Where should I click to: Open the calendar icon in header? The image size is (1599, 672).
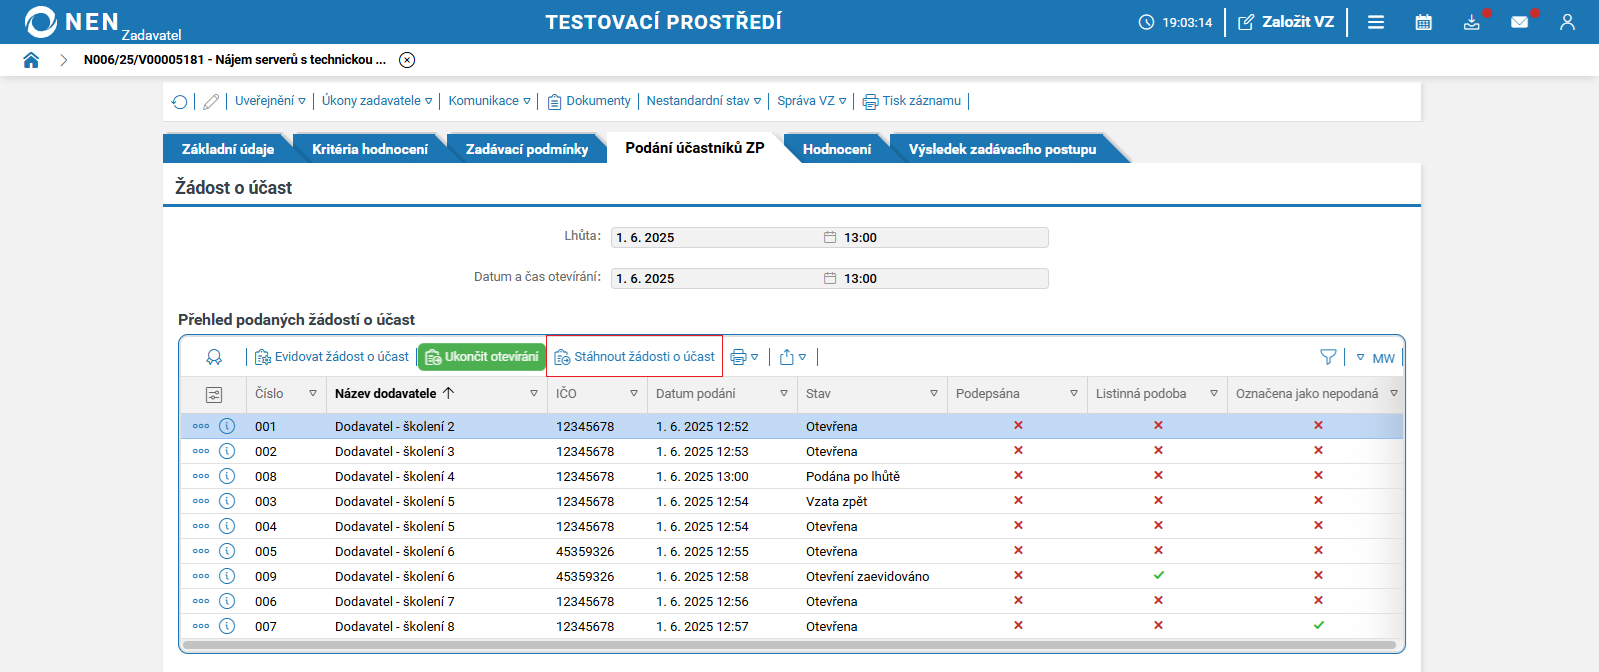point(1423,22)
